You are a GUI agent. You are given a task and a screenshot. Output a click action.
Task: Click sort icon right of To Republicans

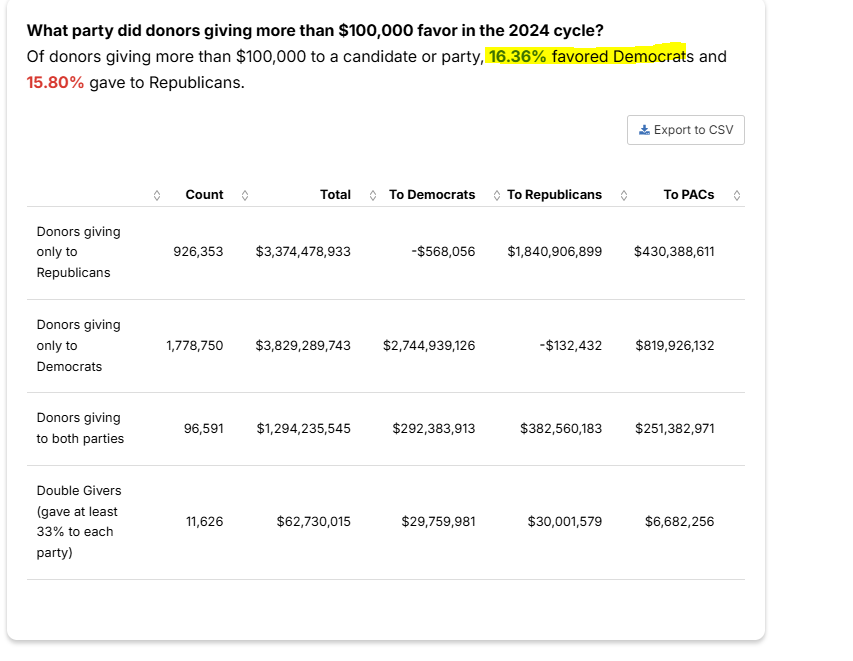(624, 195)
